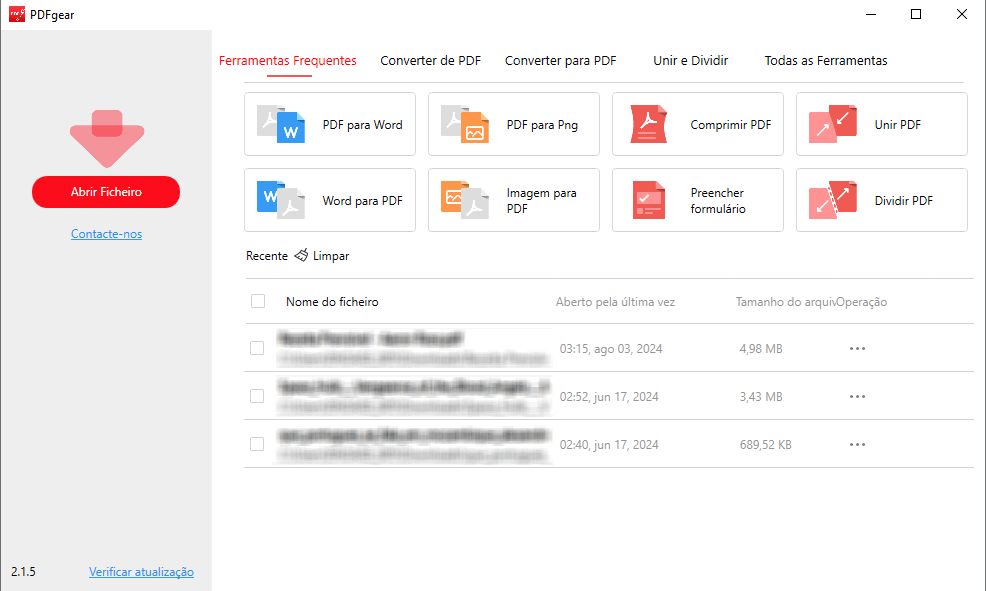Open the Converter para PDF tab
This screenshot has width=986, height=591.
[x=560, y=60]
